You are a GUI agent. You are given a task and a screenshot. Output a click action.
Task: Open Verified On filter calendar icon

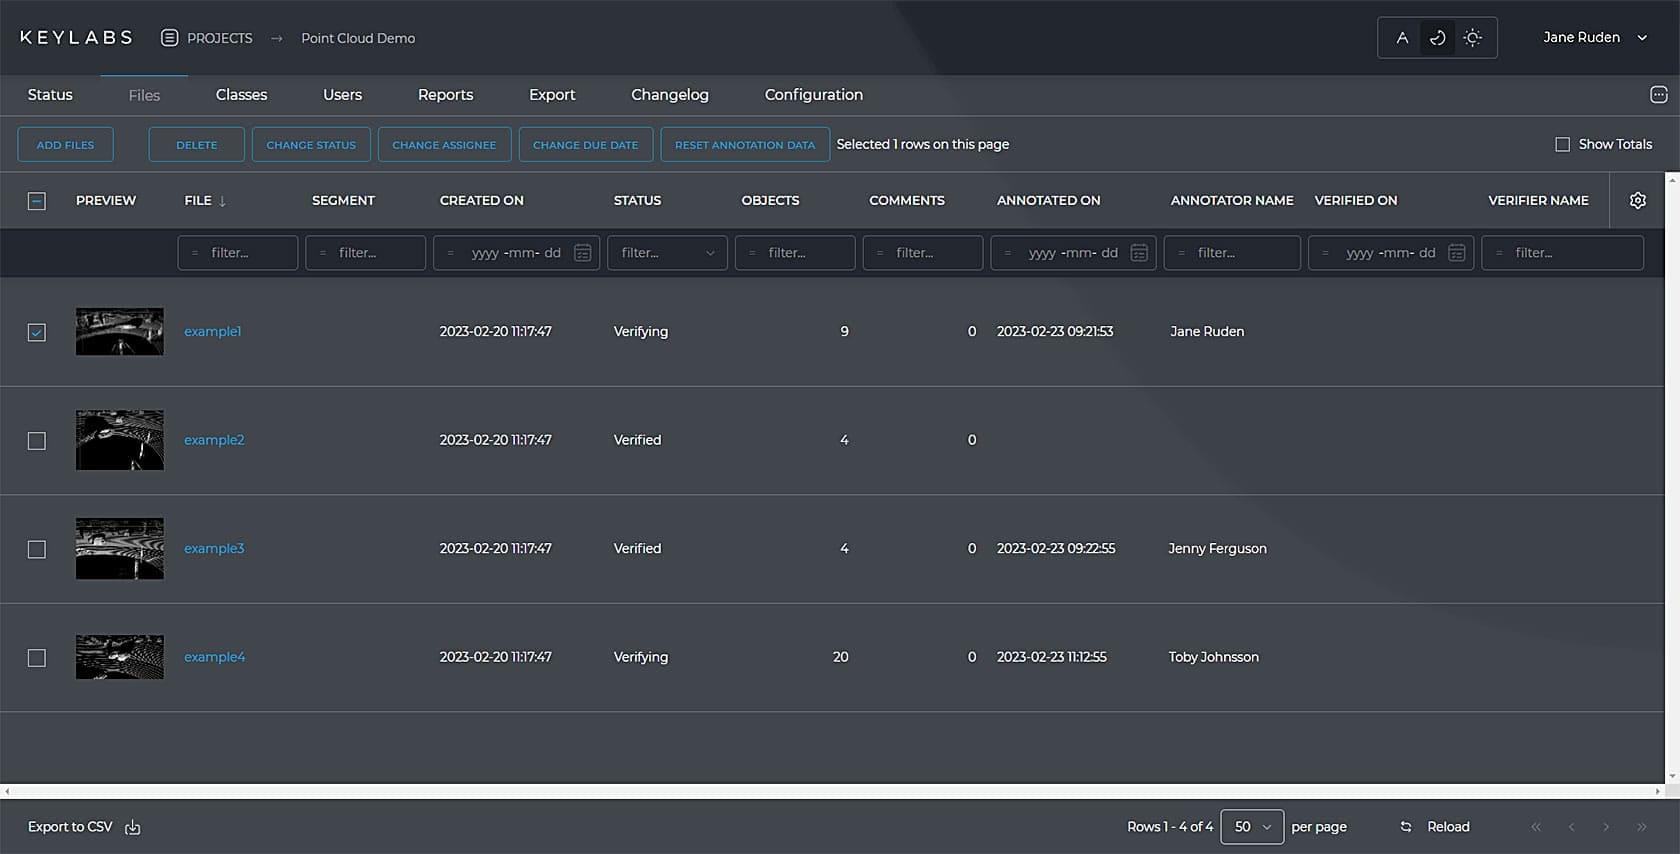(x=1457, y=253)
